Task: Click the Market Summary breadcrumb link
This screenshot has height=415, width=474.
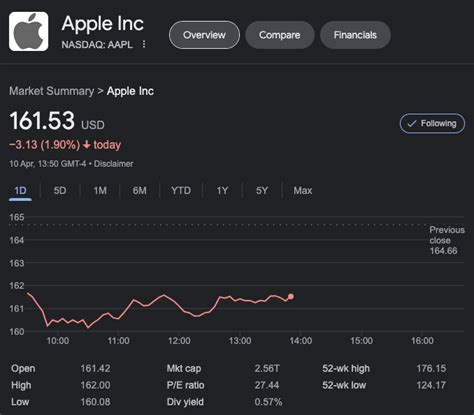Action: coord(52,91)
